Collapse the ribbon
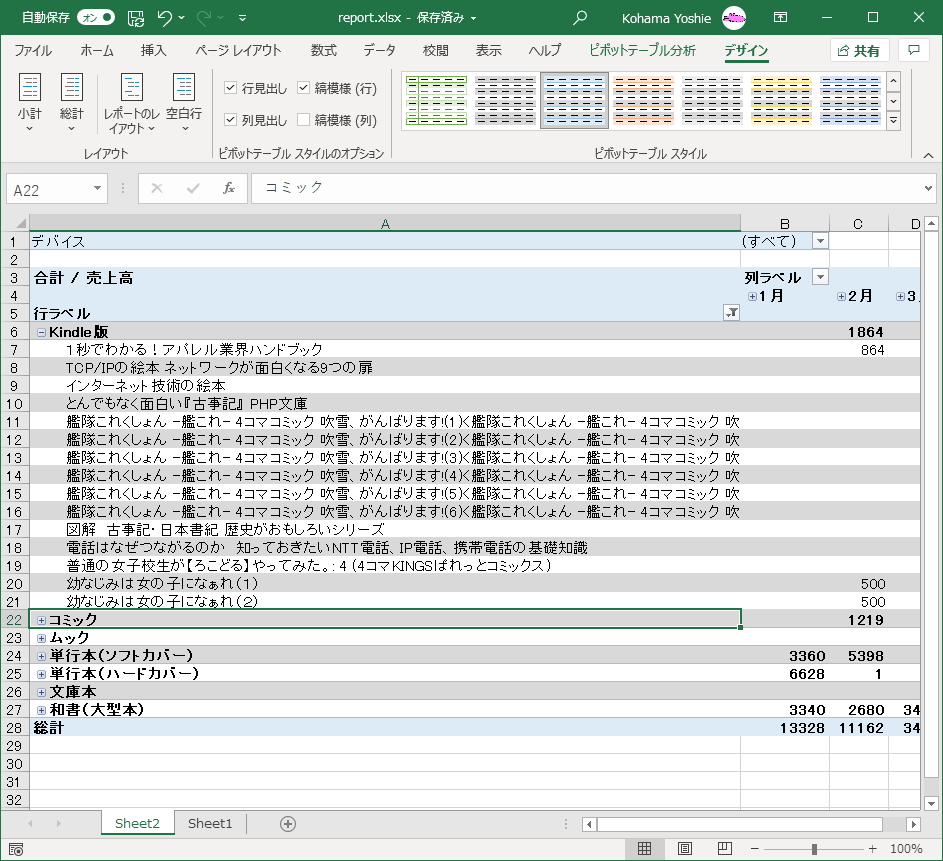The width and height of the screenshot is (943, 861). [x=928, y=155]
